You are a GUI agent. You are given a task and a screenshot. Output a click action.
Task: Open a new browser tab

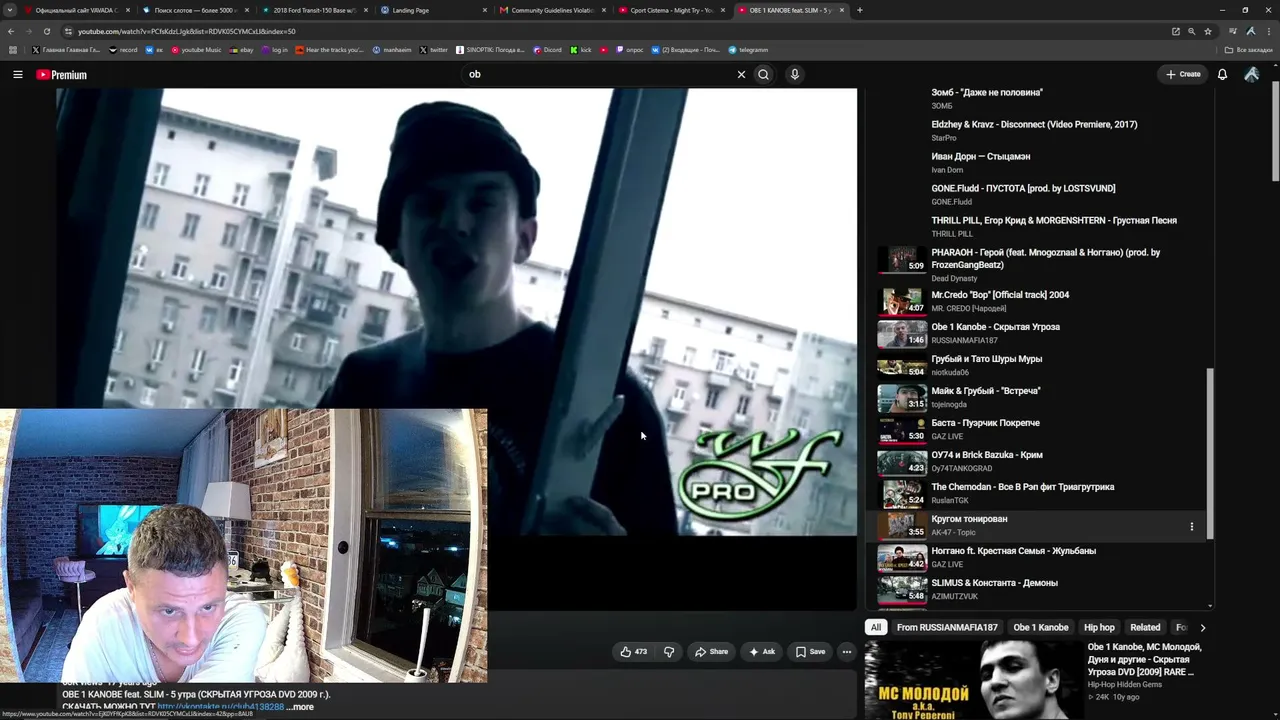pyautogui.click(x=859, y=10)
